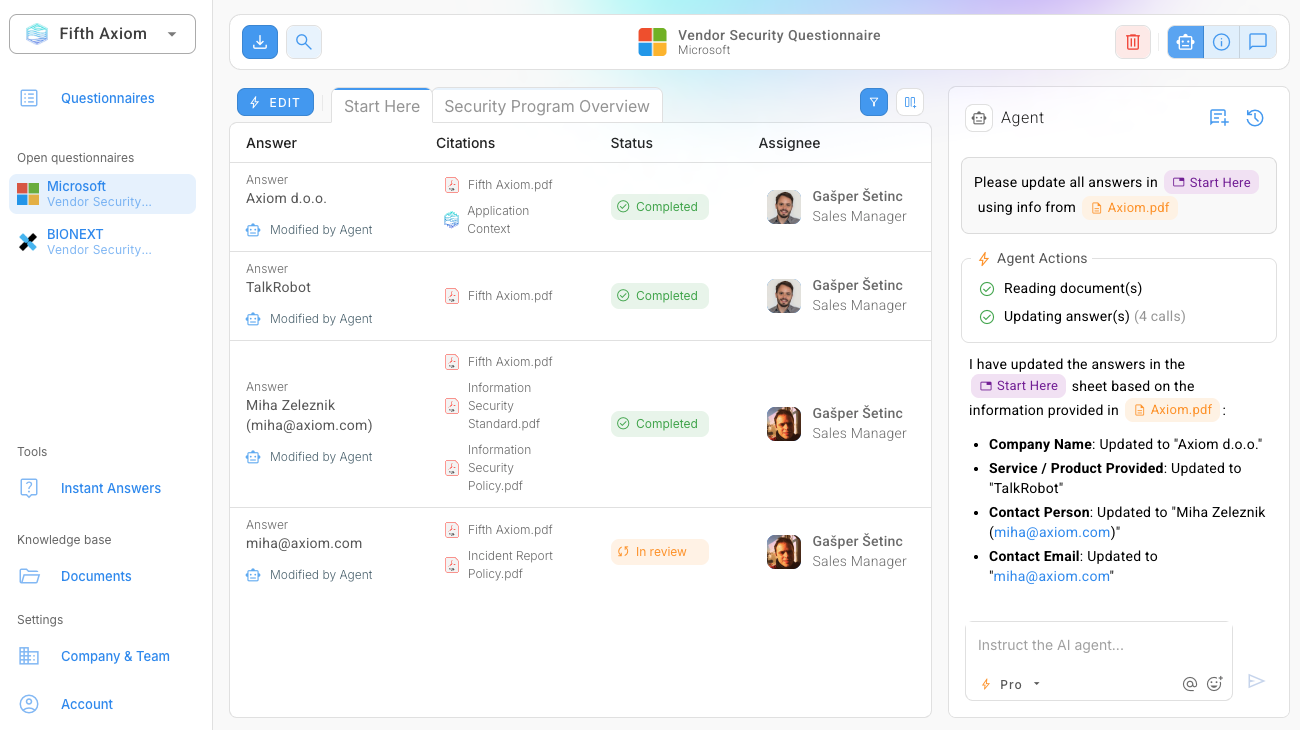Click the filter icon above table

pyautogui.click(x=874, y=102)
